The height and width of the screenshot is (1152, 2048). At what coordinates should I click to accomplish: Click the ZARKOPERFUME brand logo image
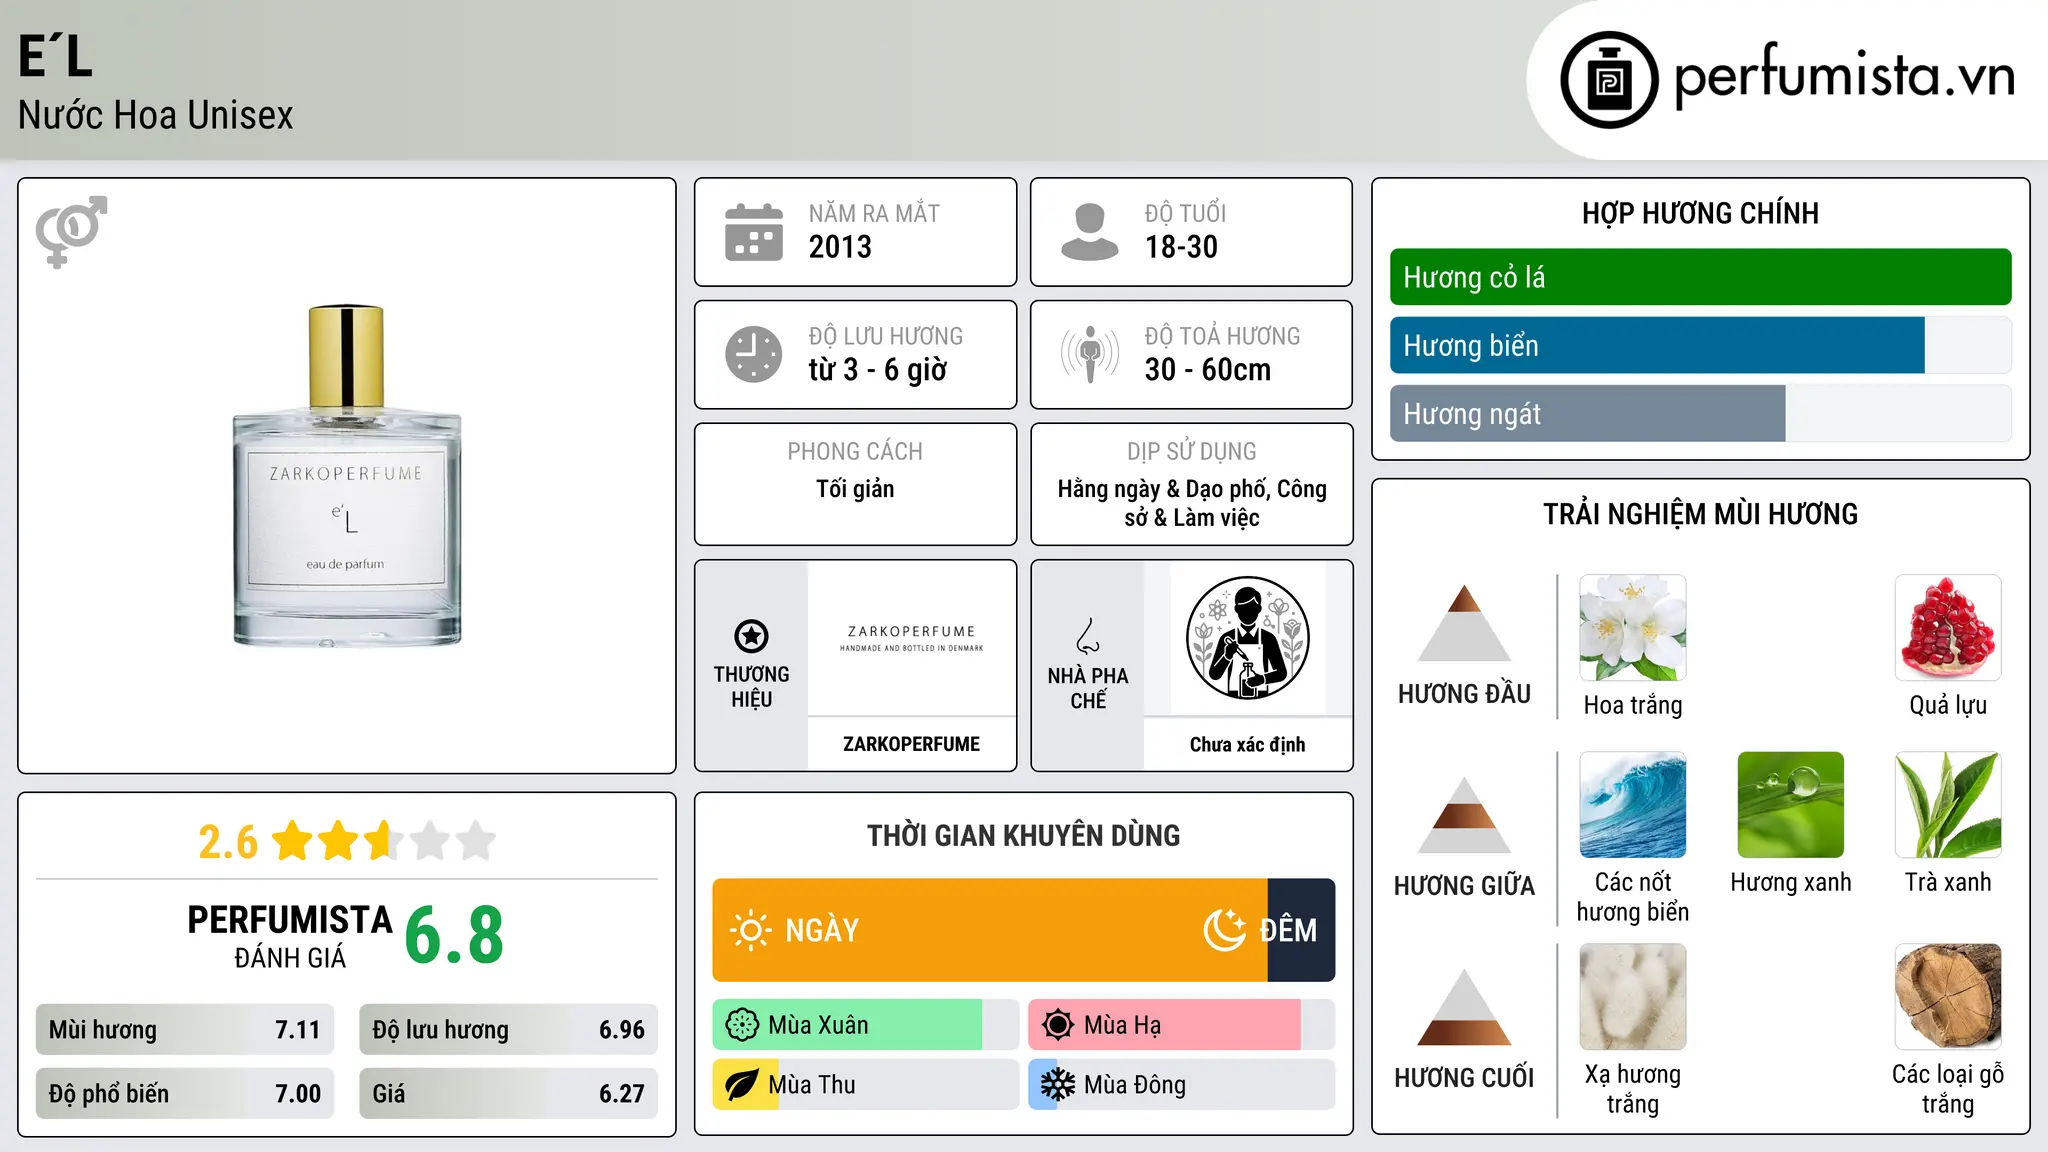(x=911, y=639)
